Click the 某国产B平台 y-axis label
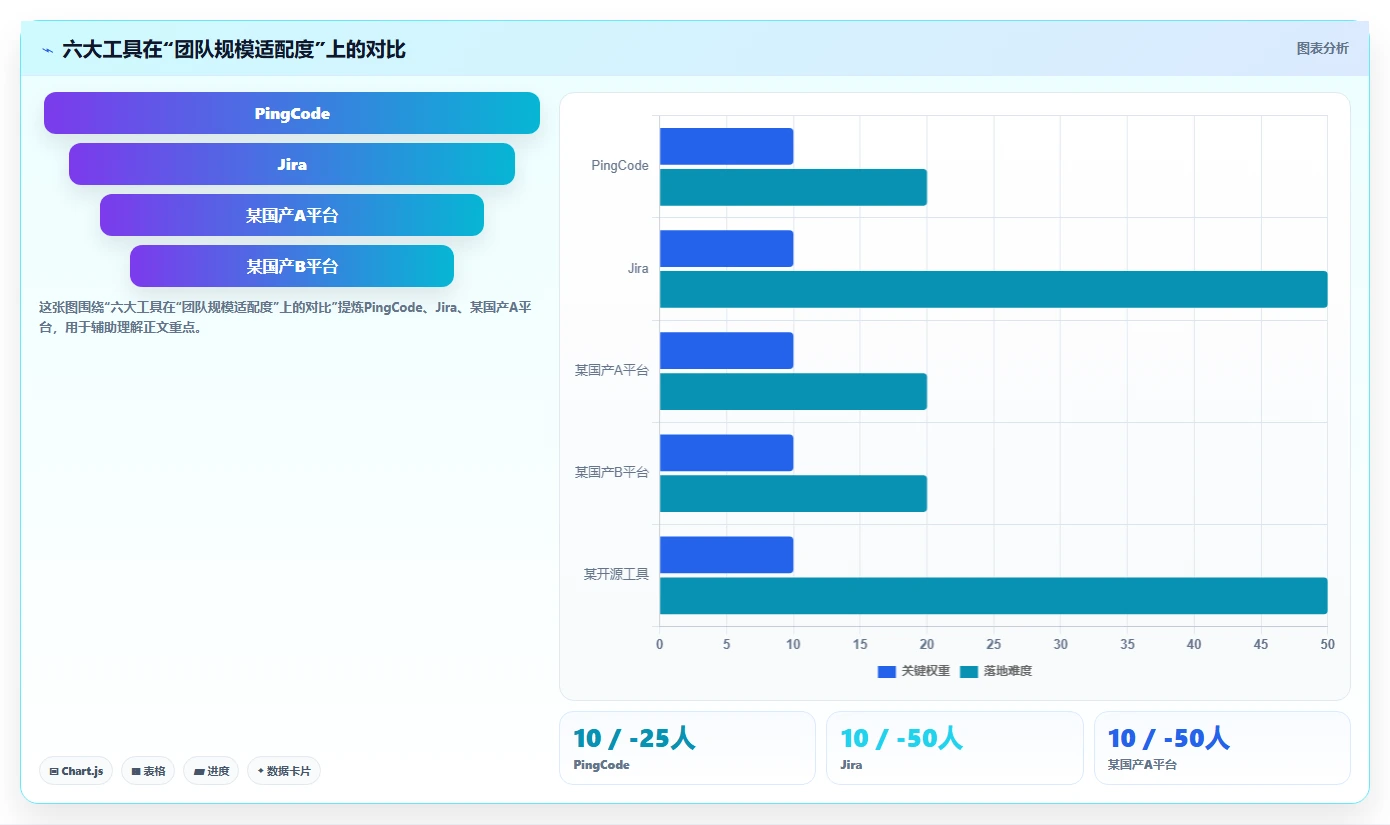This screenshot has height=825, width=1390. 612,472
